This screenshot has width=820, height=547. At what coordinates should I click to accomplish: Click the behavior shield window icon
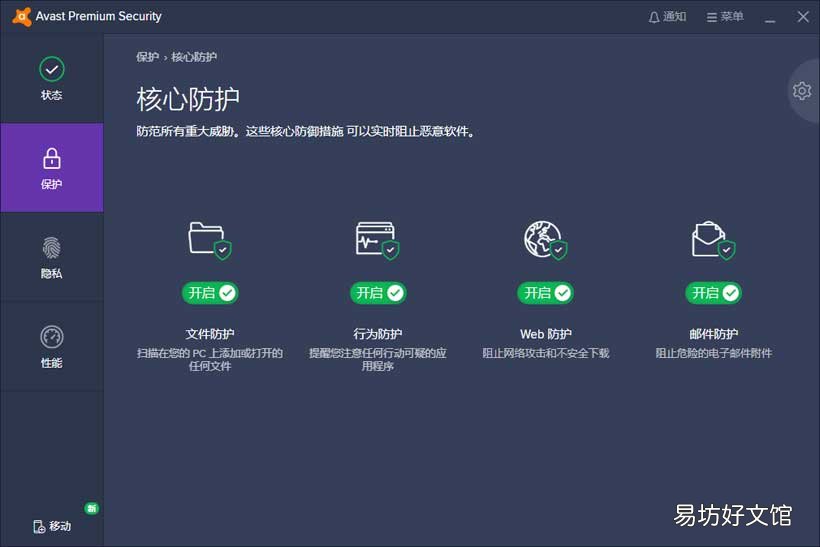[x=378, y=240]
